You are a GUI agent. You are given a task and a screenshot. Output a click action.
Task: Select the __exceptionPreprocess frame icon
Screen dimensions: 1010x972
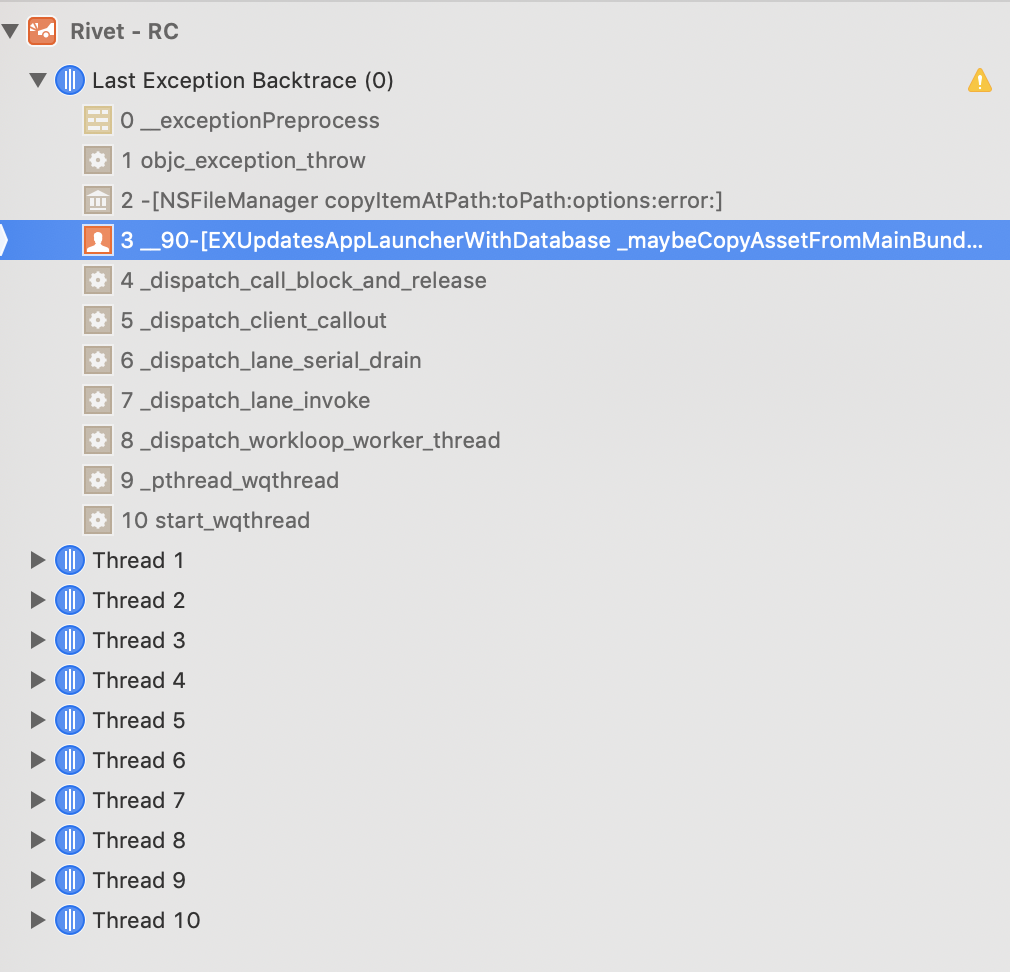[97, 120]
